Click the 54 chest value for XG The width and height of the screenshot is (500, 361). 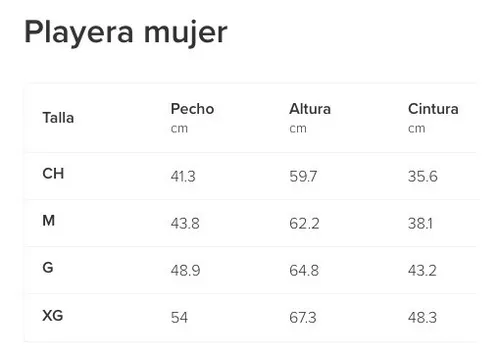pos(179,317)
